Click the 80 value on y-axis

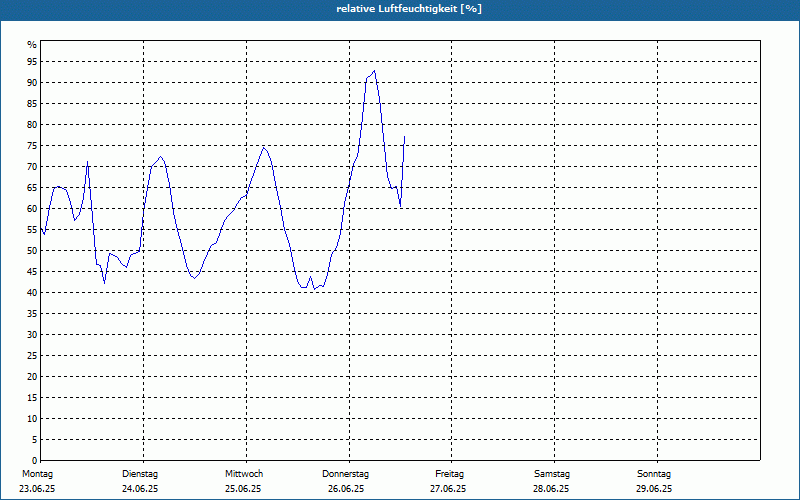(x=32, y=124)
